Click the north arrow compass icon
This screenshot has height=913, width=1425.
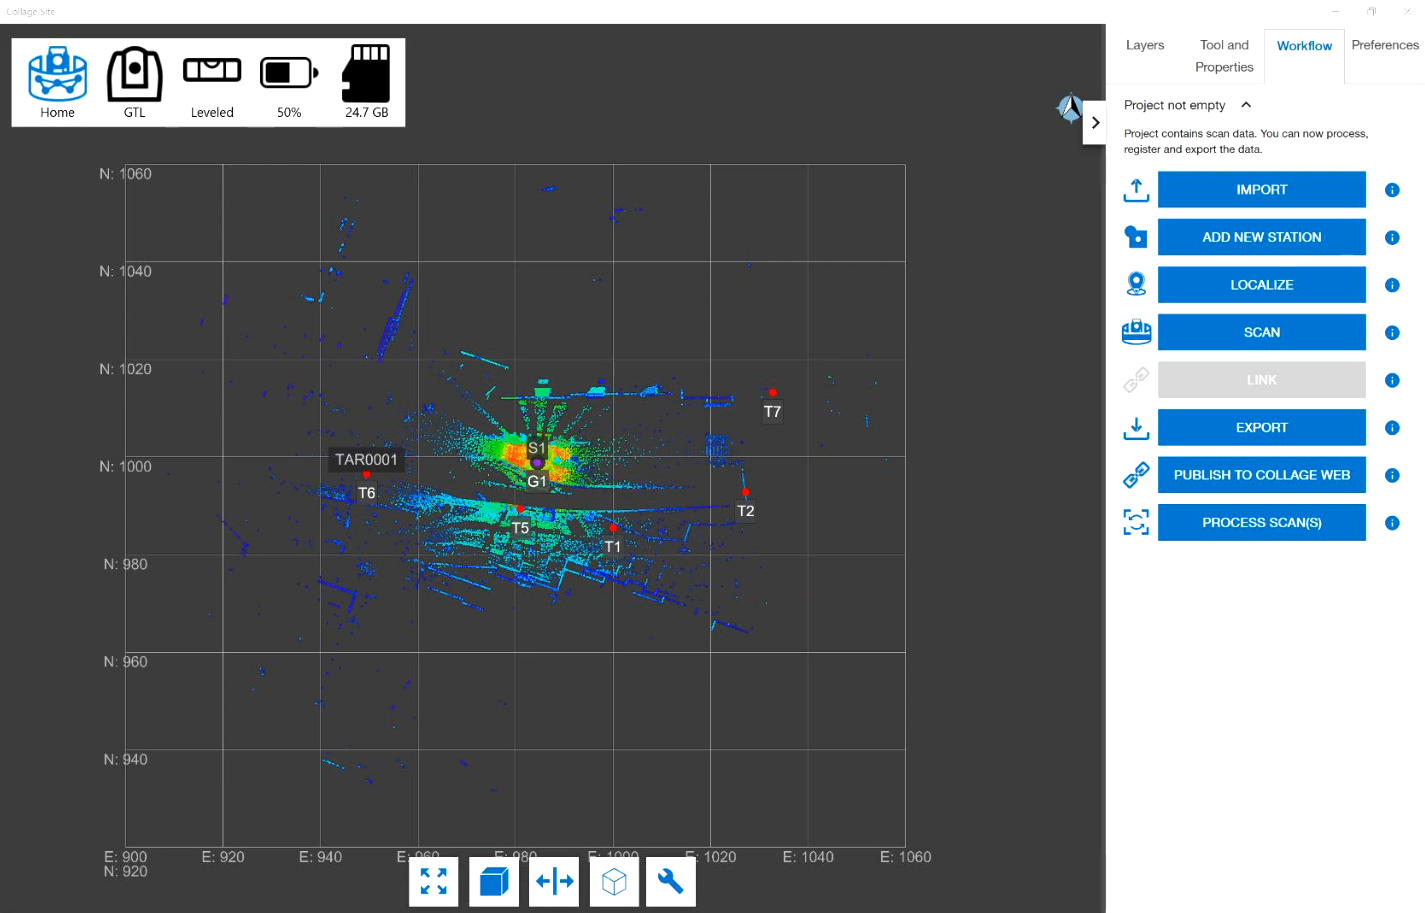[x=1070, y=108]
